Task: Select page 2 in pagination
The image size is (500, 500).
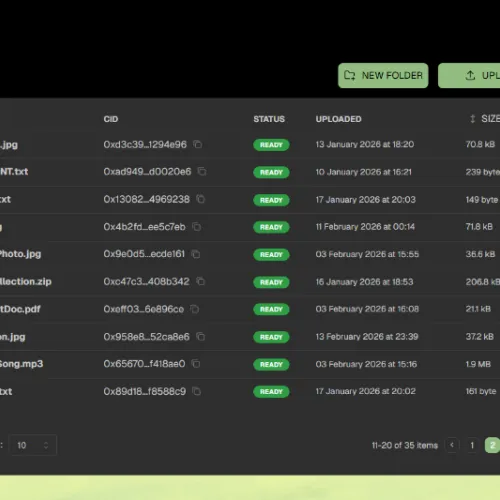Action: click(x=492, y=445)
